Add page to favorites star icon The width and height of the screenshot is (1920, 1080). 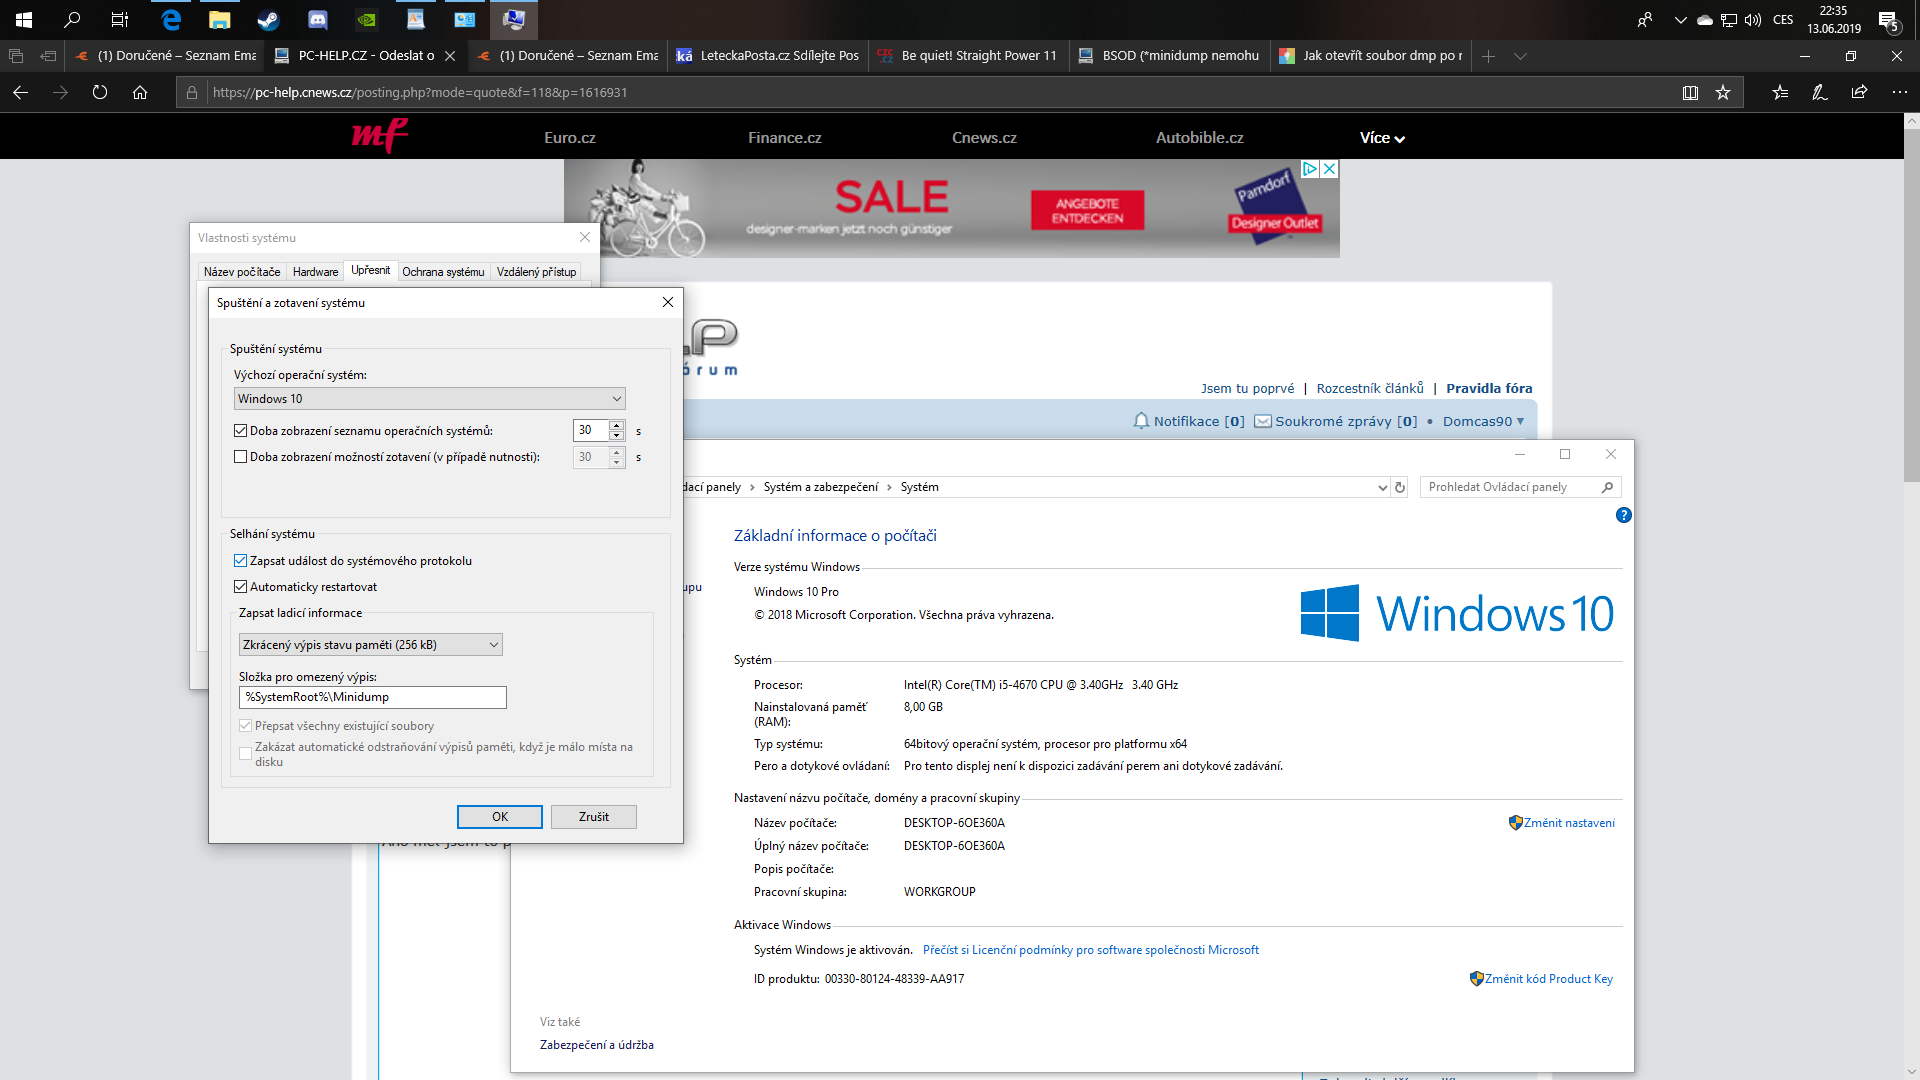pos(1723,92)
